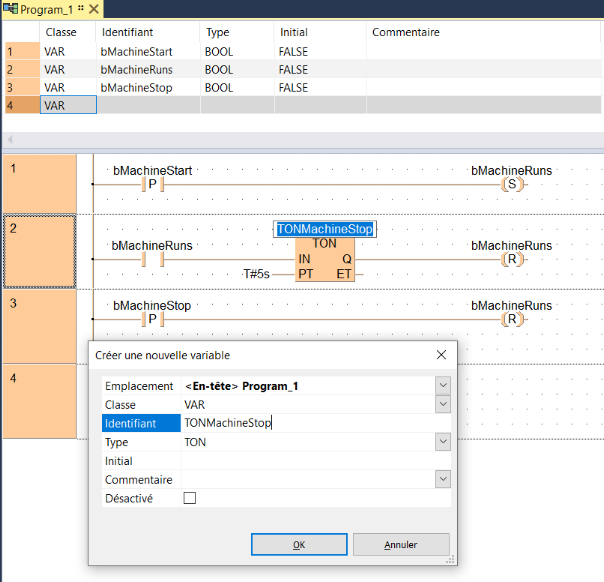This screenshot has width=604, height=582.
Task: Toggle the Désactivé checkbox
Action: [190, 498]
